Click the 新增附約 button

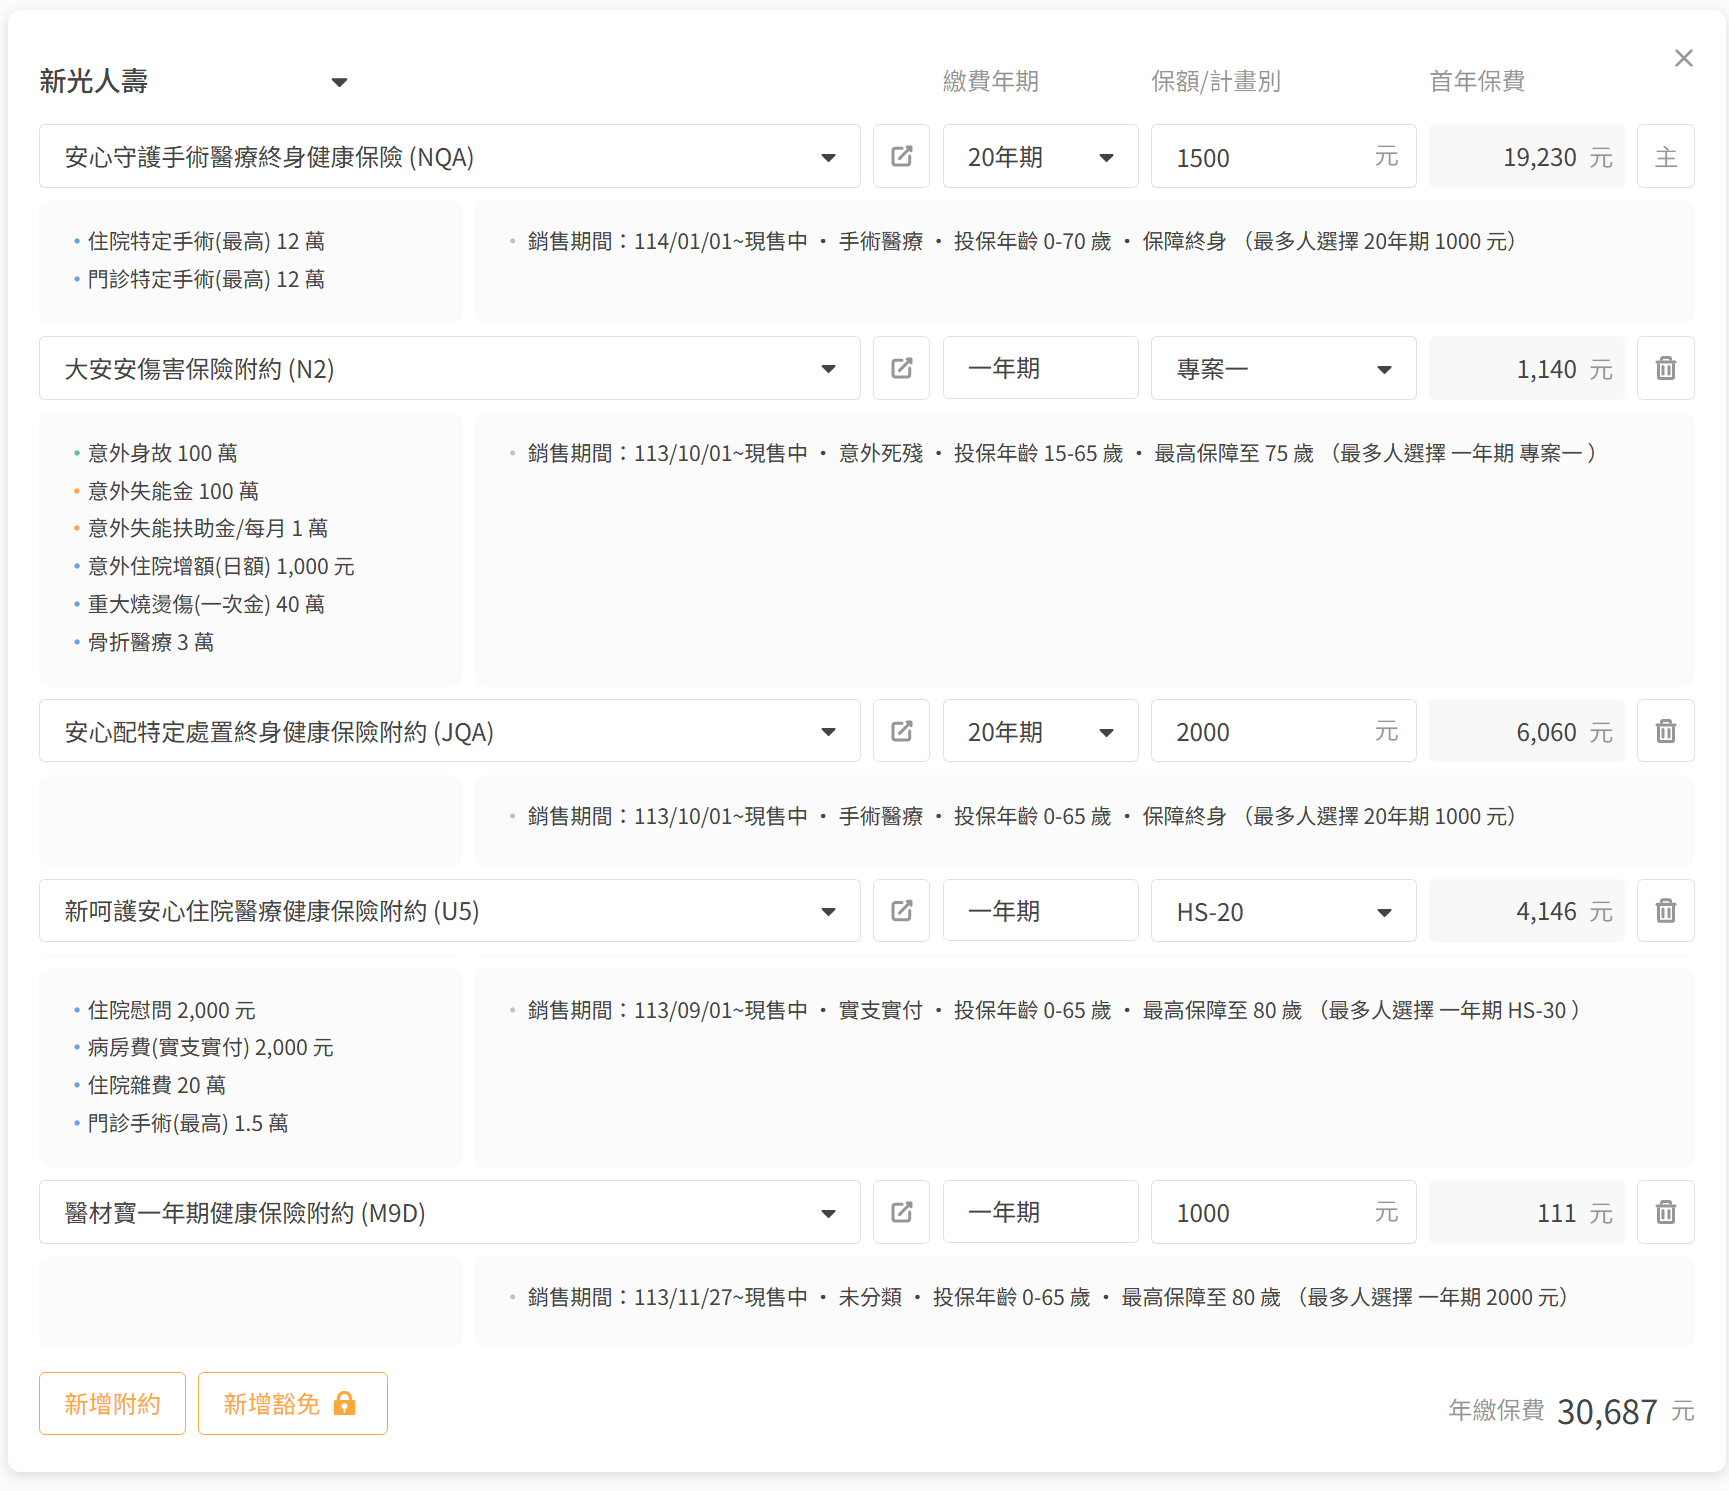pyautogui.click(x=112, y=1404)
